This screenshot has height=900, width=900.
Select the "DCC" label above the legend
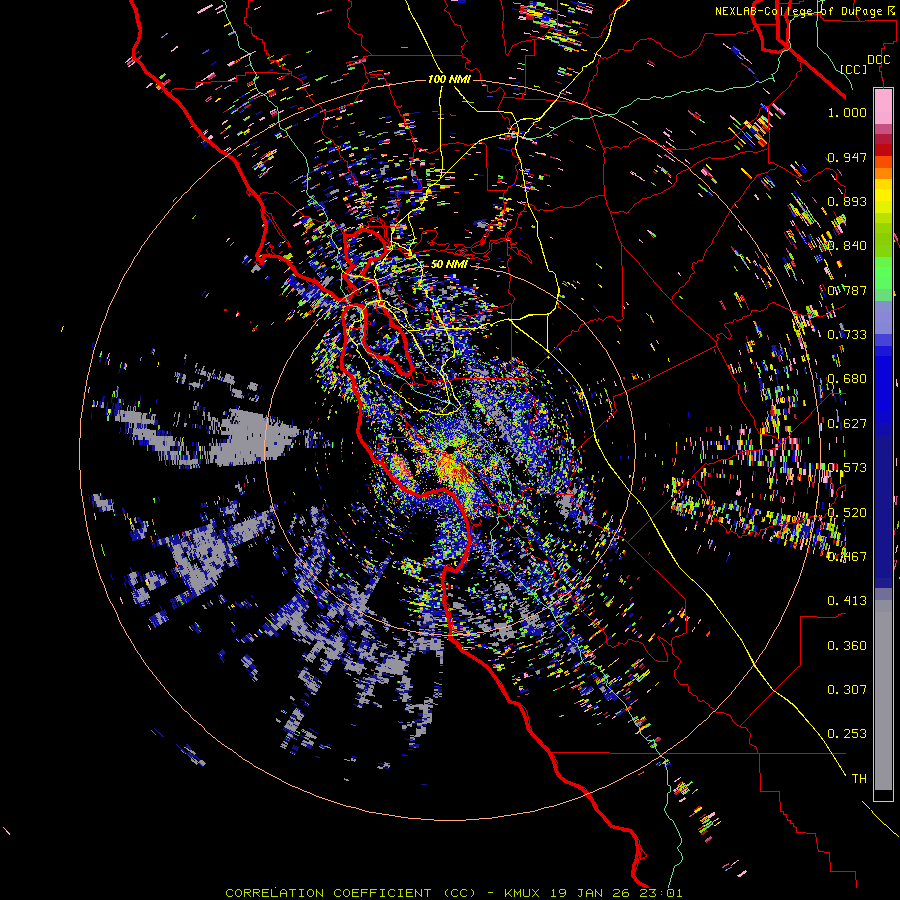(878, 60)
